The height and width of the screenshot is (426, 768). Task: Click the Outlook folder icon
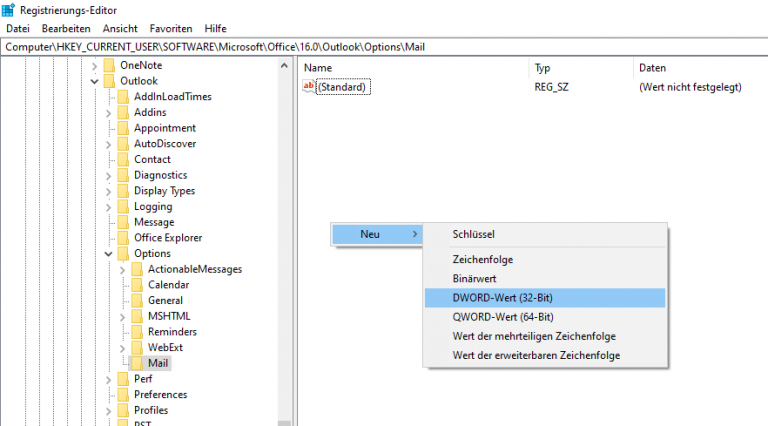[110, 81]
